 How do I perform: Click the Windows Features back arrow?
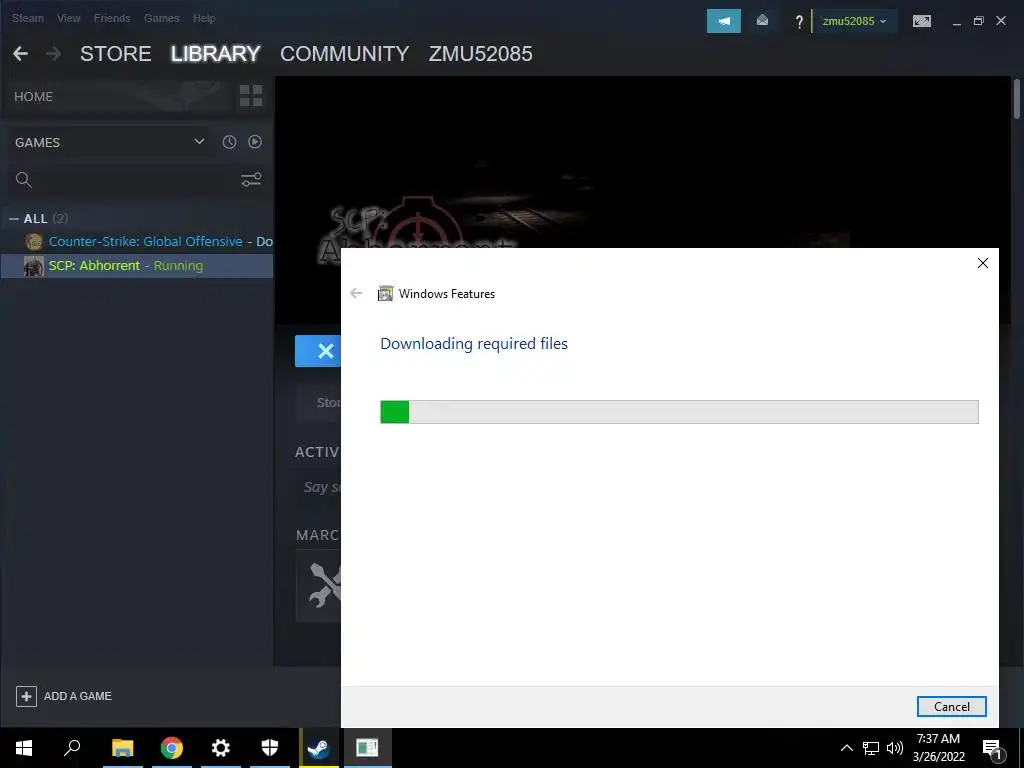click(x=356, y=293)
